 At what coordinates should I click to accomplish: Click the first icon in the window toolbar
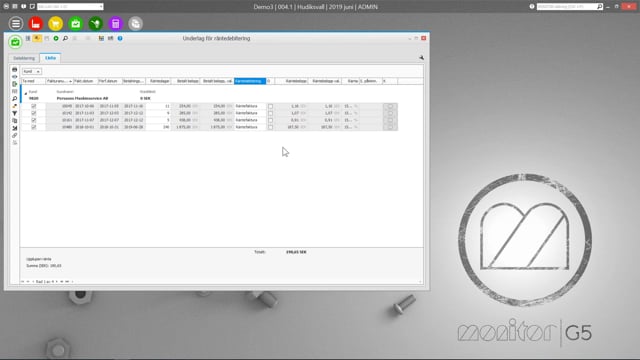point(28,38)
